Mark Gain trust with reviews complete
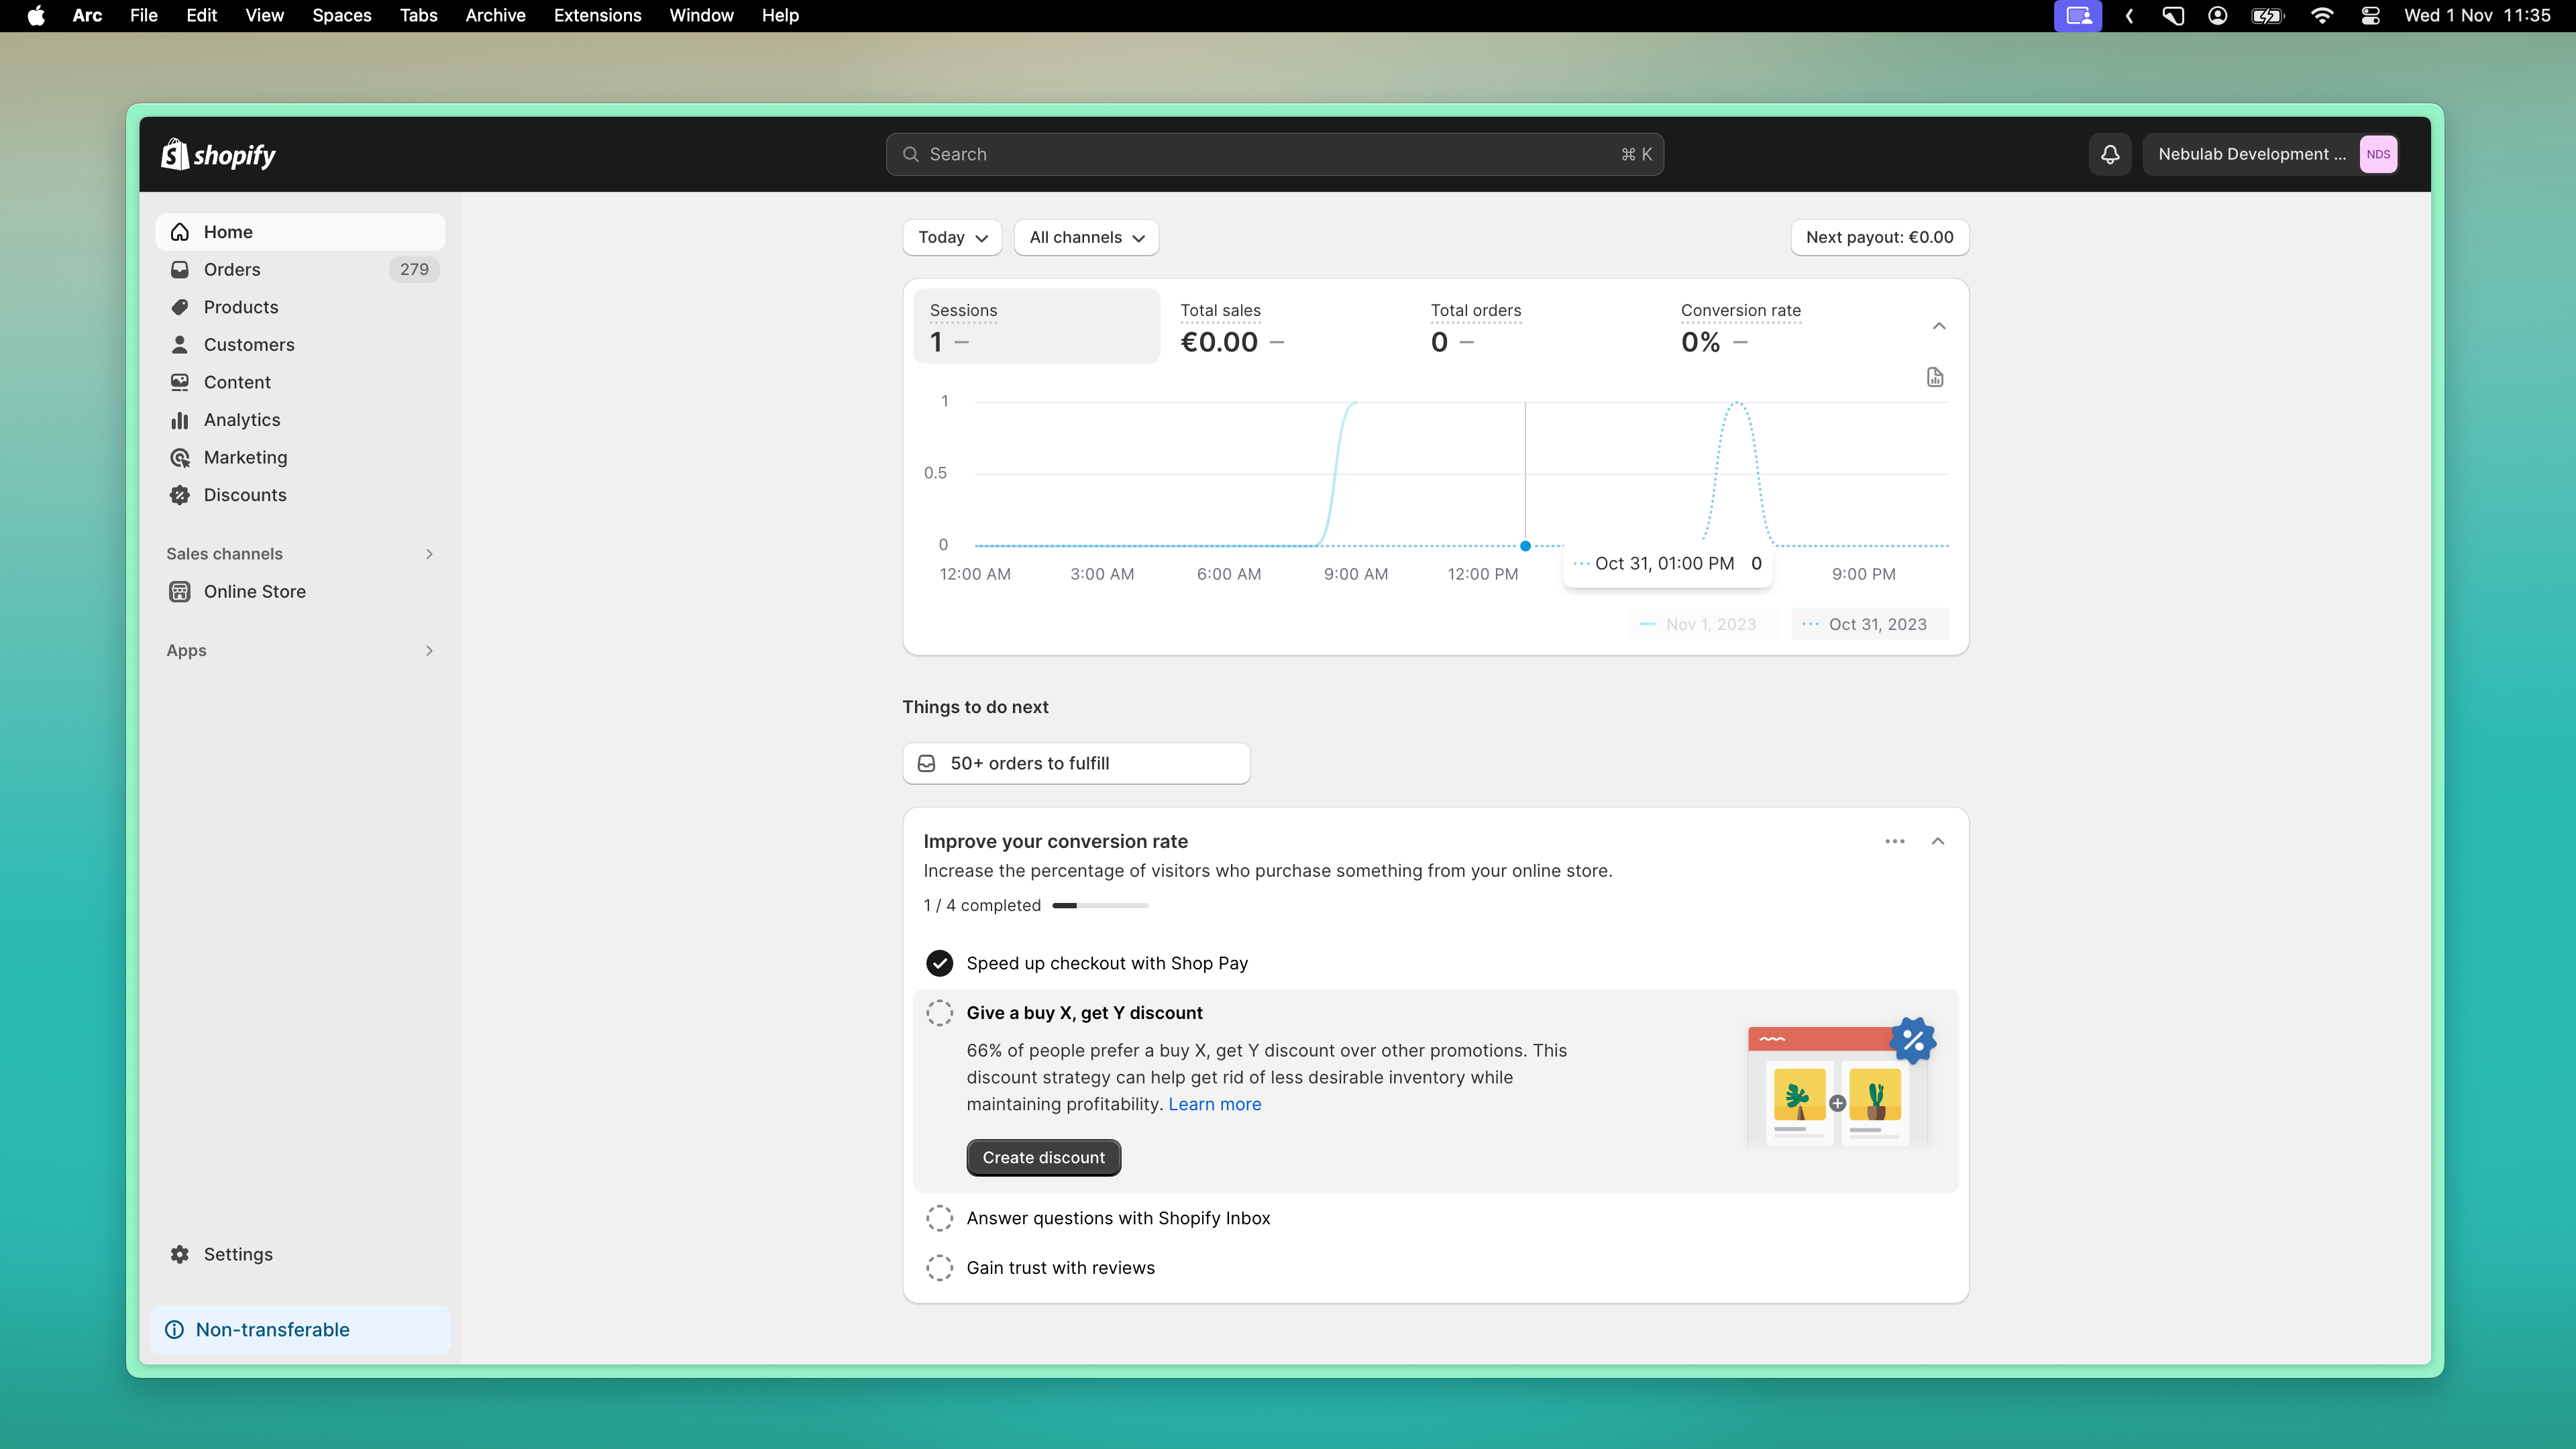The width and height of the screenshot is (2576, 1449). 939,1268
